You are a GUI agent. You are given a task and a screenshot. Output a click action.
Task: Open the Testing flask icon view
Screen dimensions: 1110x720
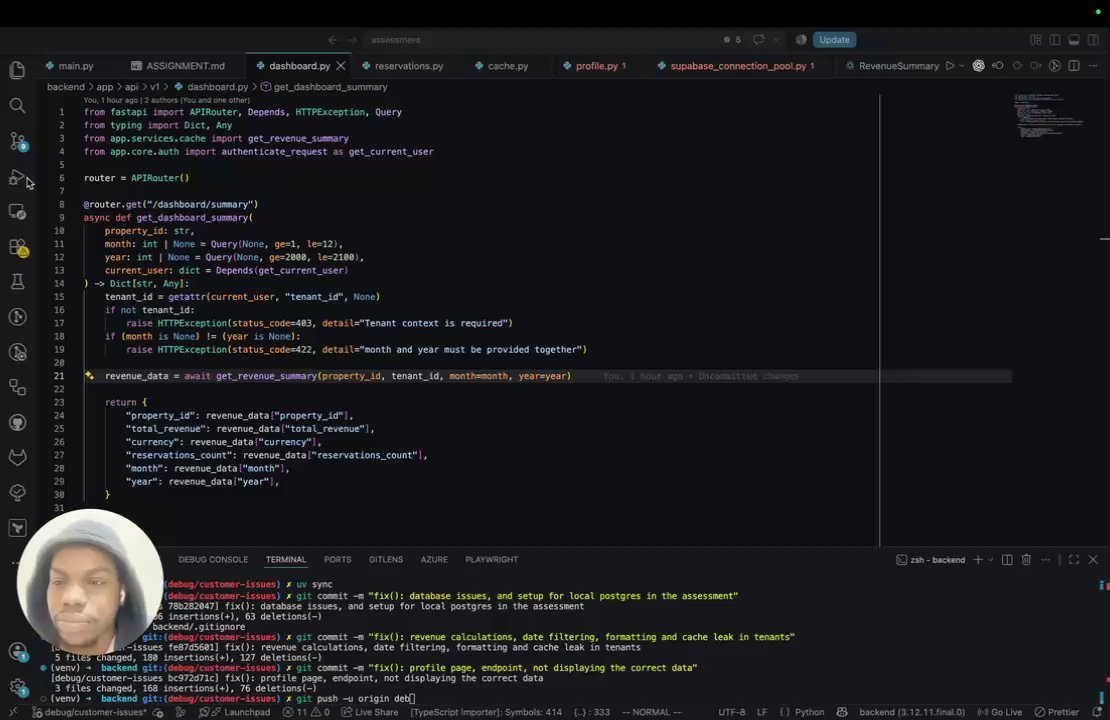(18, 282)
